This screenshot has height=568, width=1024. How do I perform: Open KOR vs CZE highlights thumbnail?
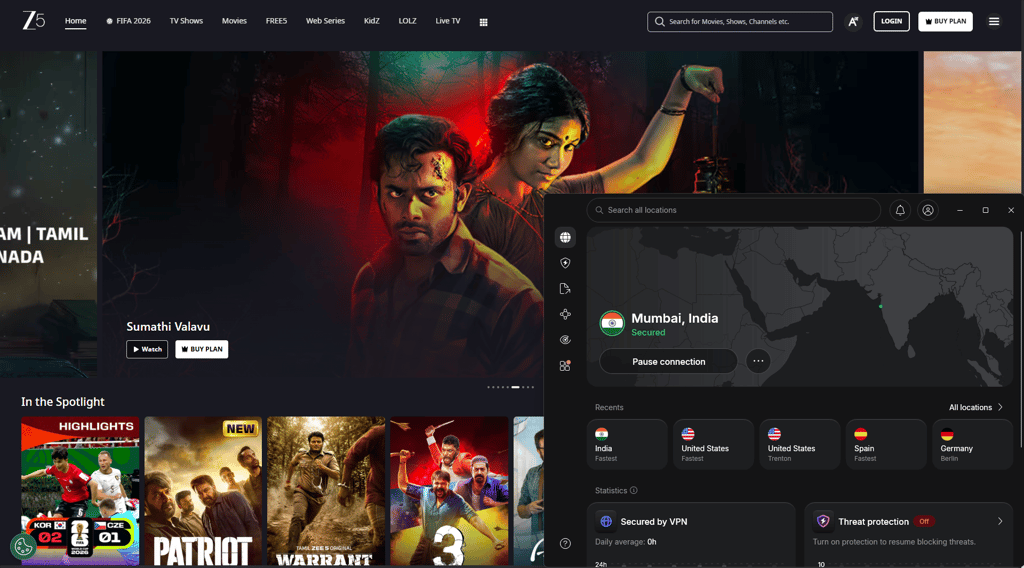click(80, 491)
